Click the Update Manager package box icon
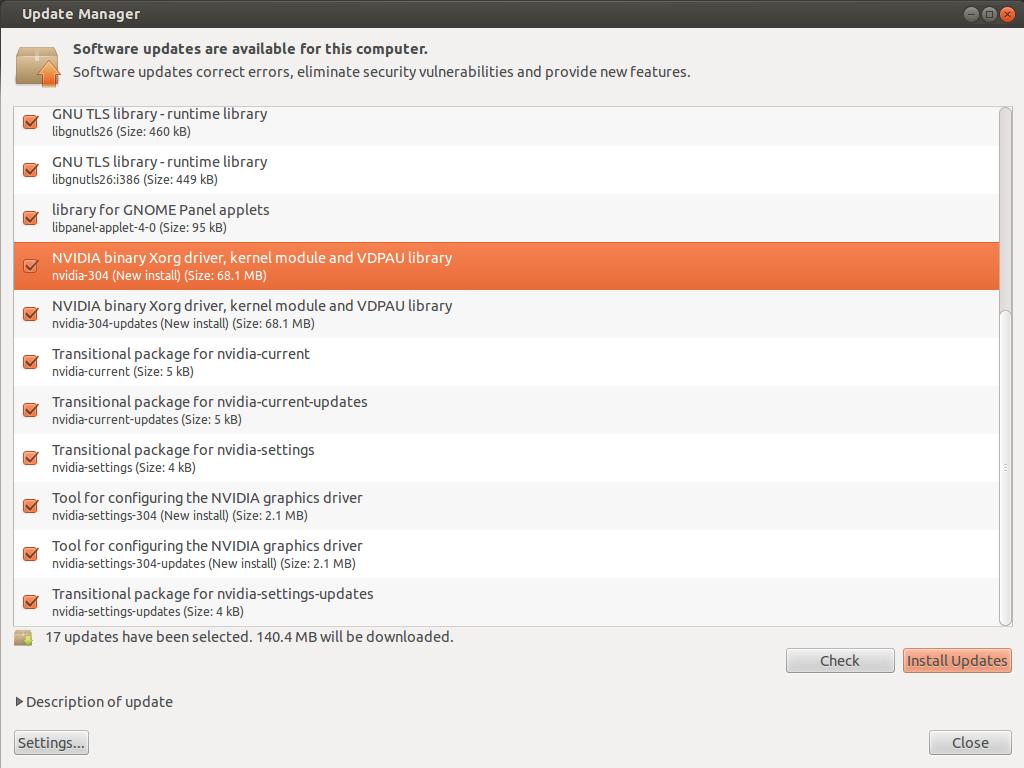1024x768 pixels. [37, 64]
